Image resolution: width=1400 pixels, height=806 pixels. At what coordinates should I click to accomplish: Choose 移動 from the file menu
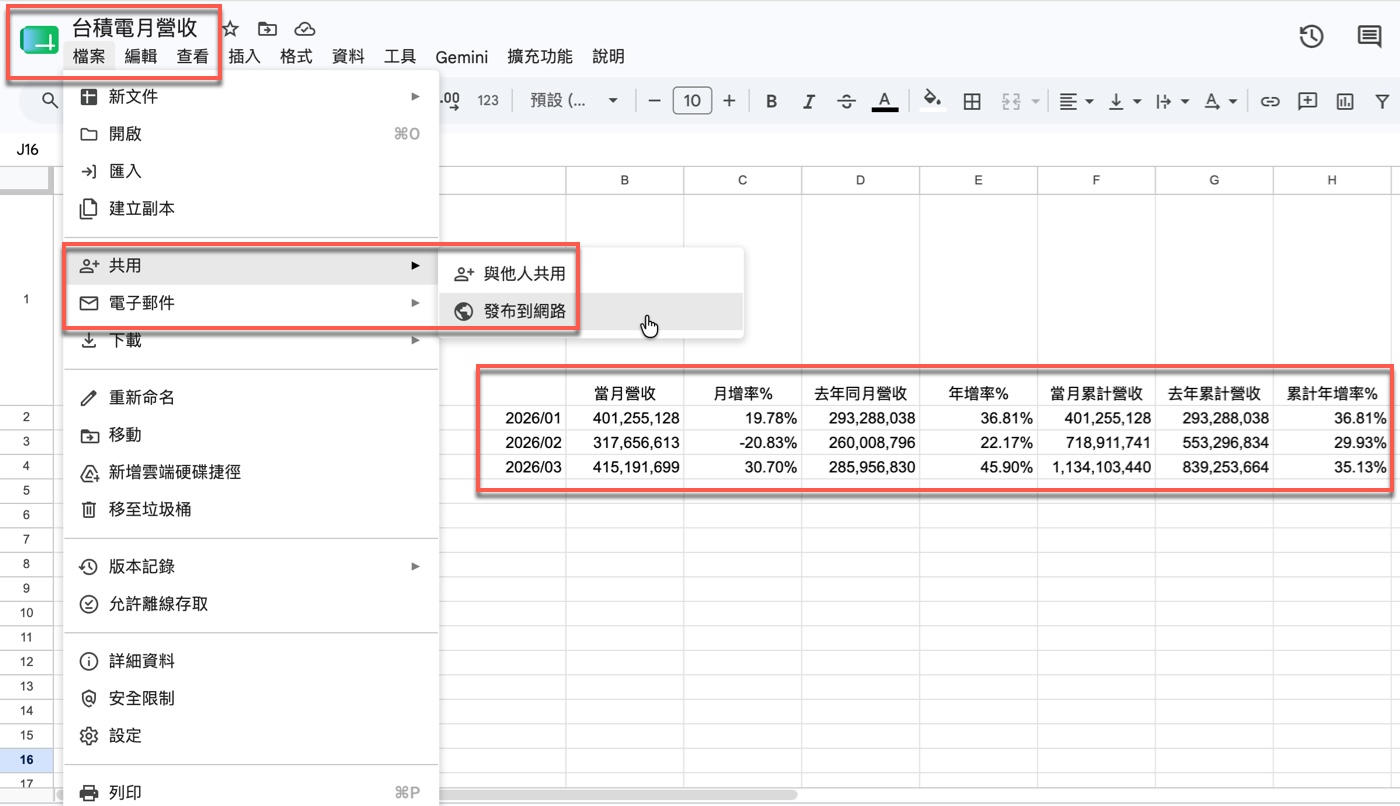pyautogui.click(x=251, y=435)
